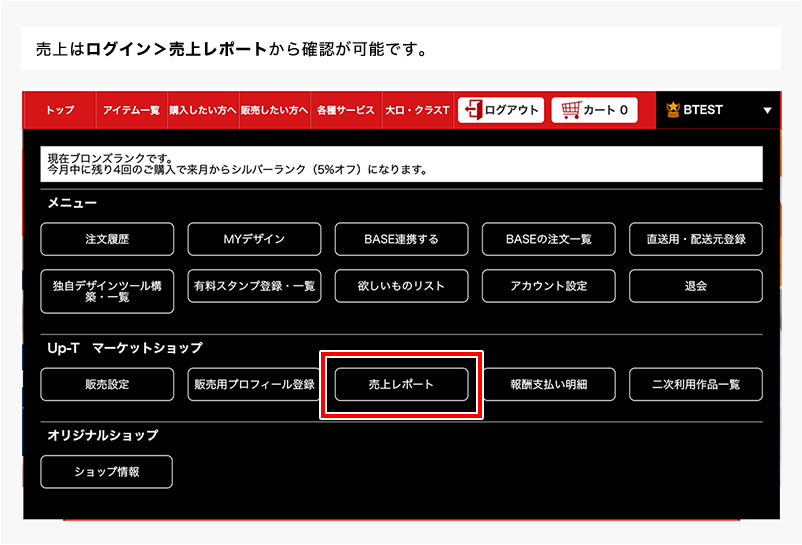Viewport: 802px width, 545px height.
Task: Open the 欲しいものリスト button
Action: click(x=401, y=286)
